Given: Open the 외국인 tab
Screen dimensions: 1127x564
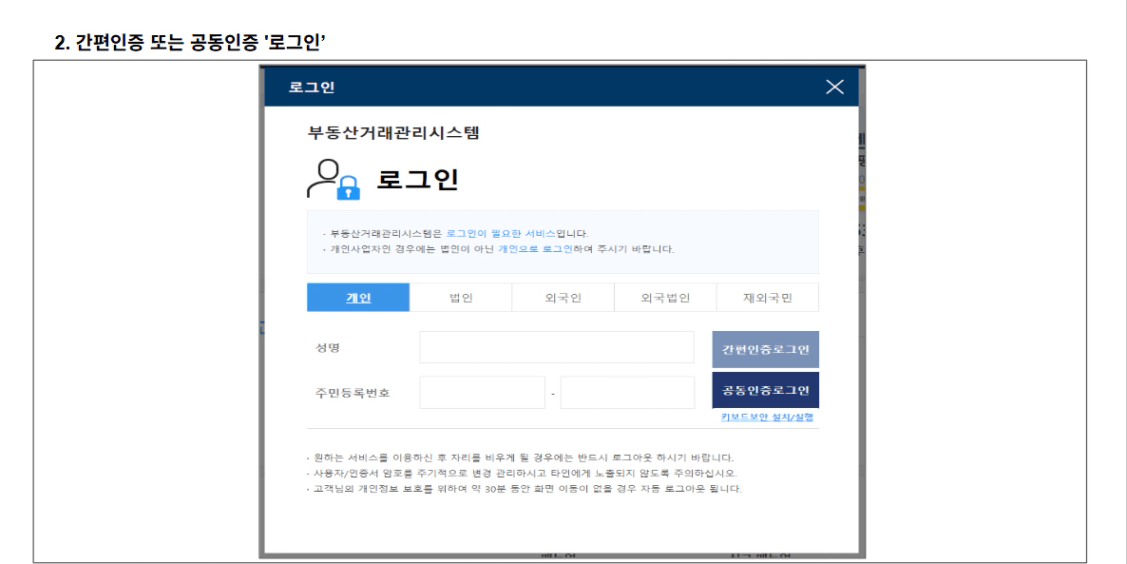Looking at the screenshot, I should click(562, 298).
